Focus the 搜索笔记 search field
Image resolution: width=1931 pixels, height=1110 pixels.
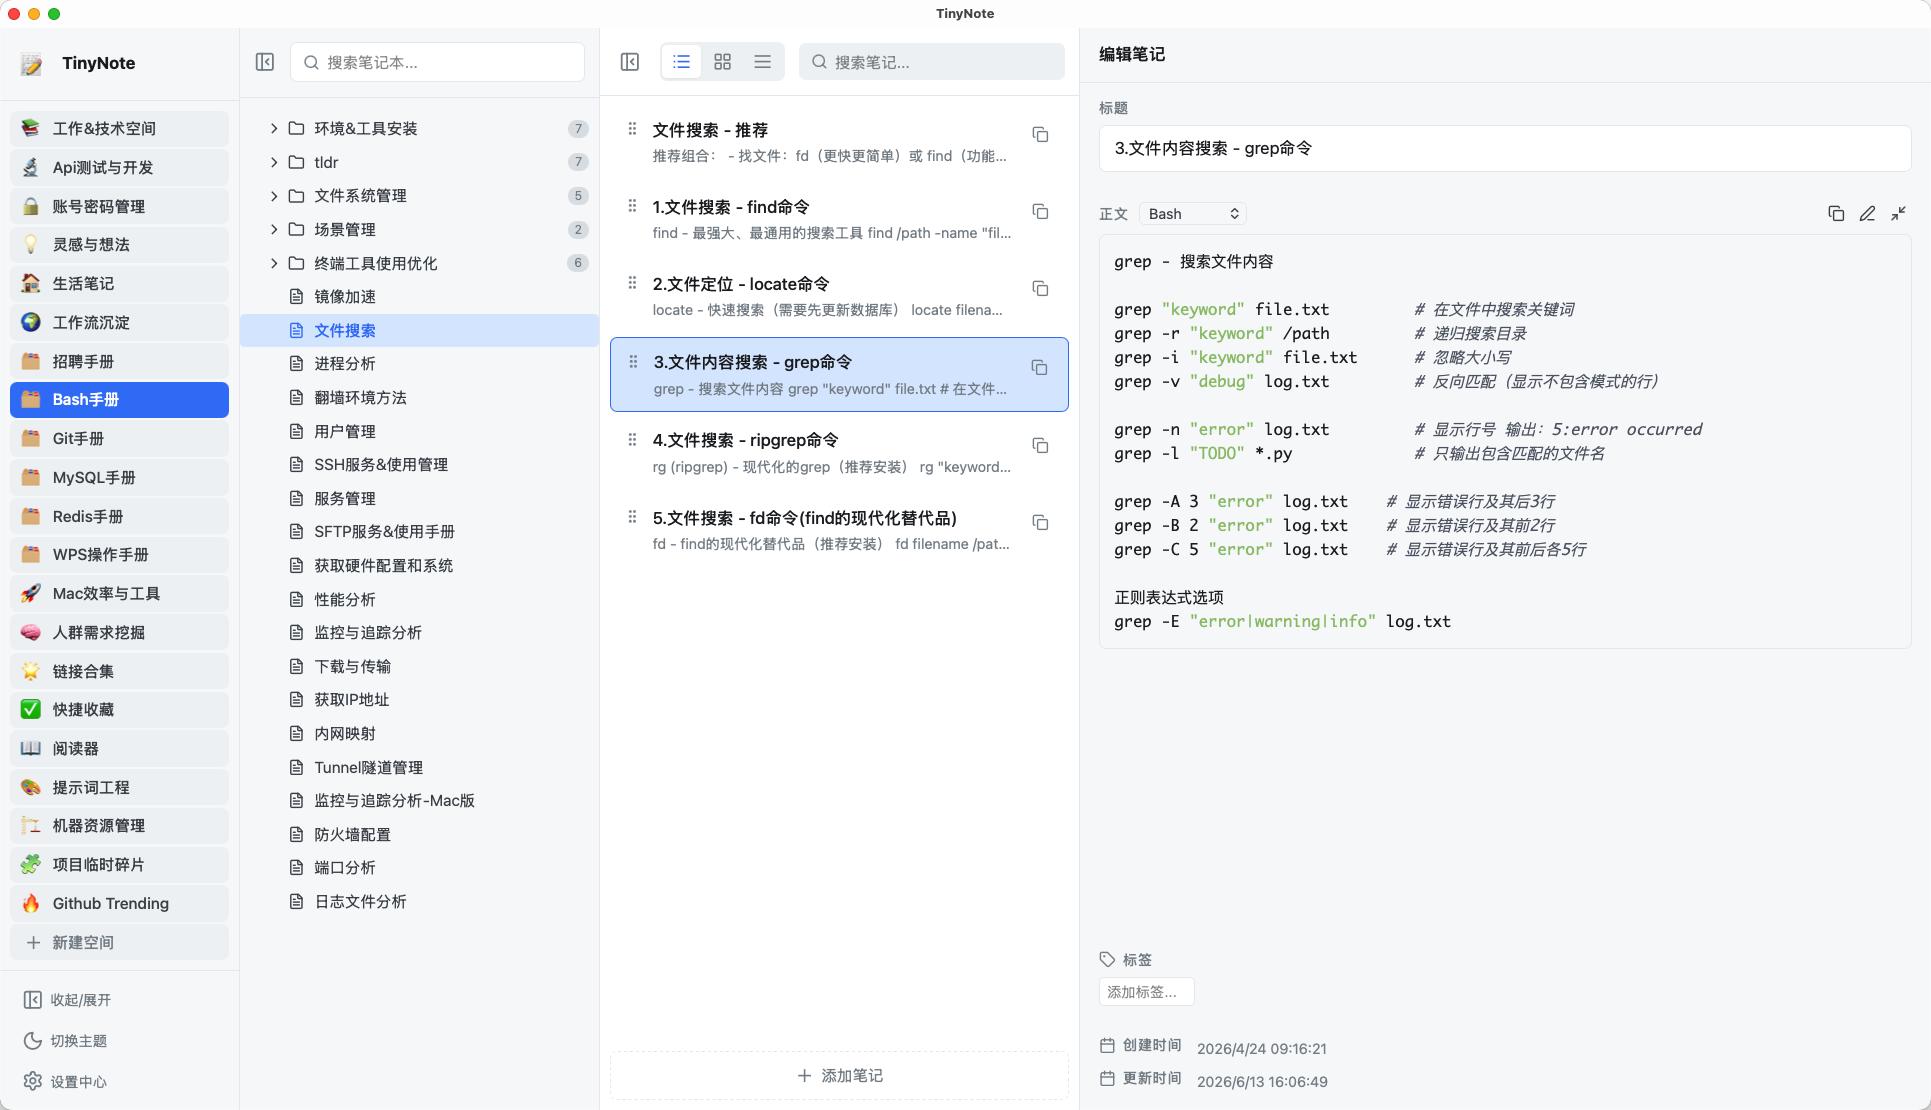click(931, 62)
